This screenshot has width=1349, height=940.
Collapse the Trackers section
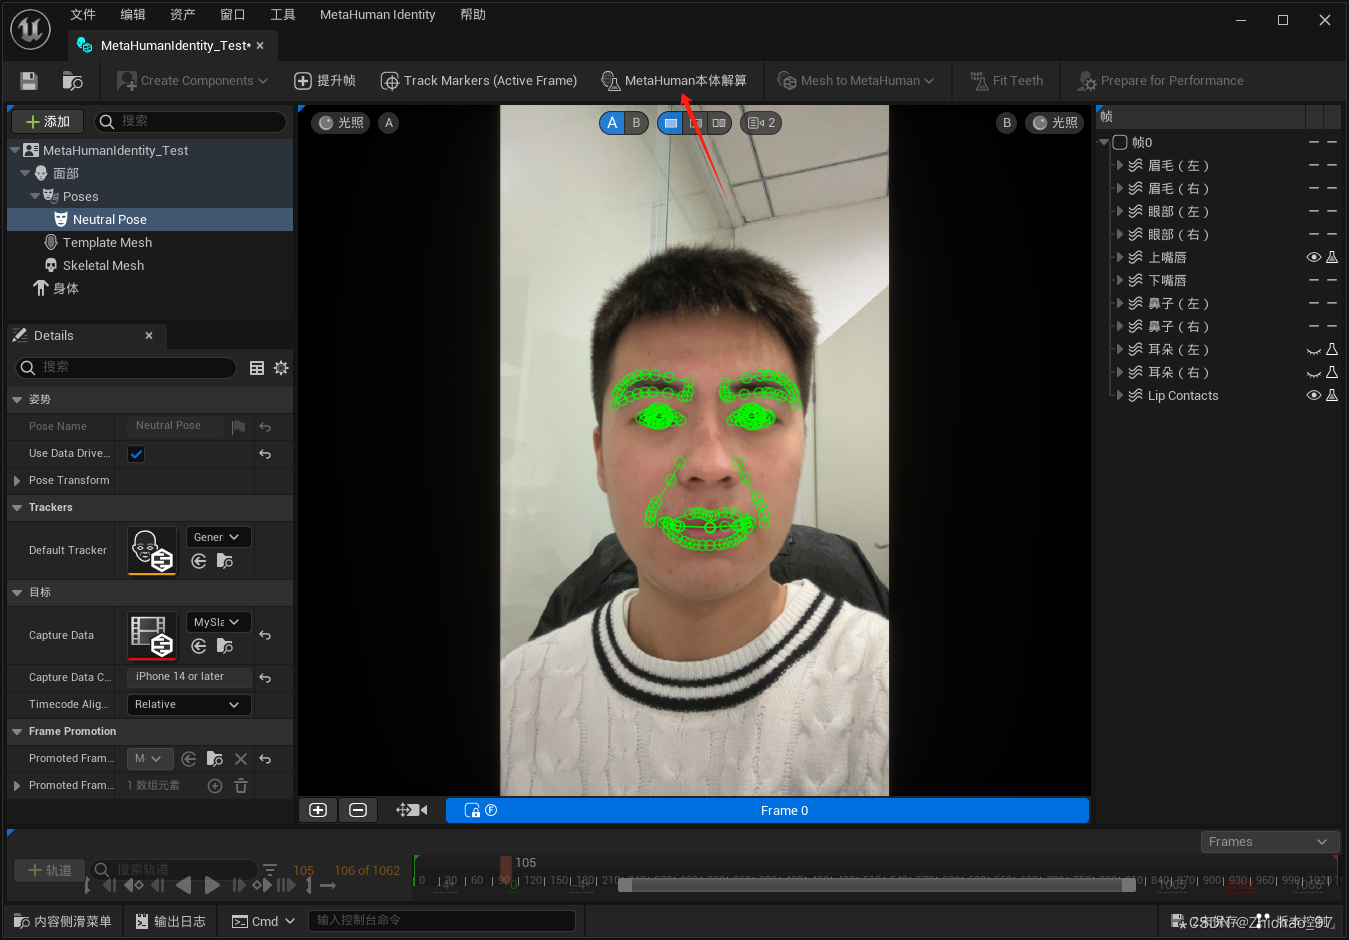pos(17,508)
